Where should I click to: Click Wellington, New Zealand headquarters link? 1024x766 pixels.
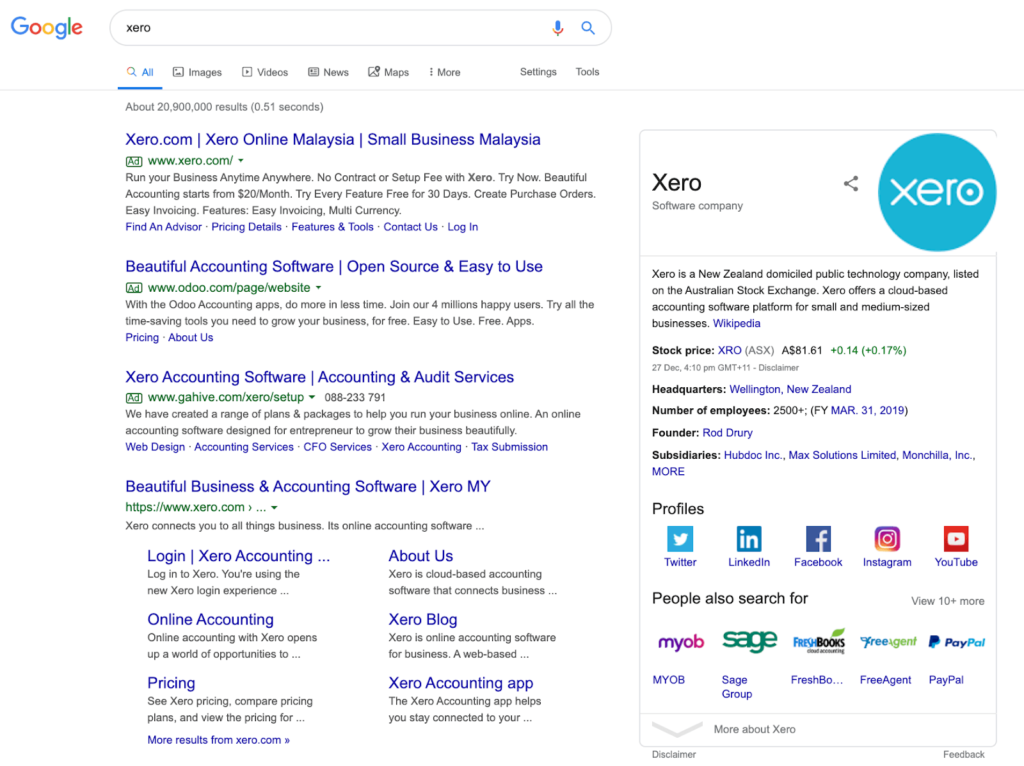pos(790,389)
